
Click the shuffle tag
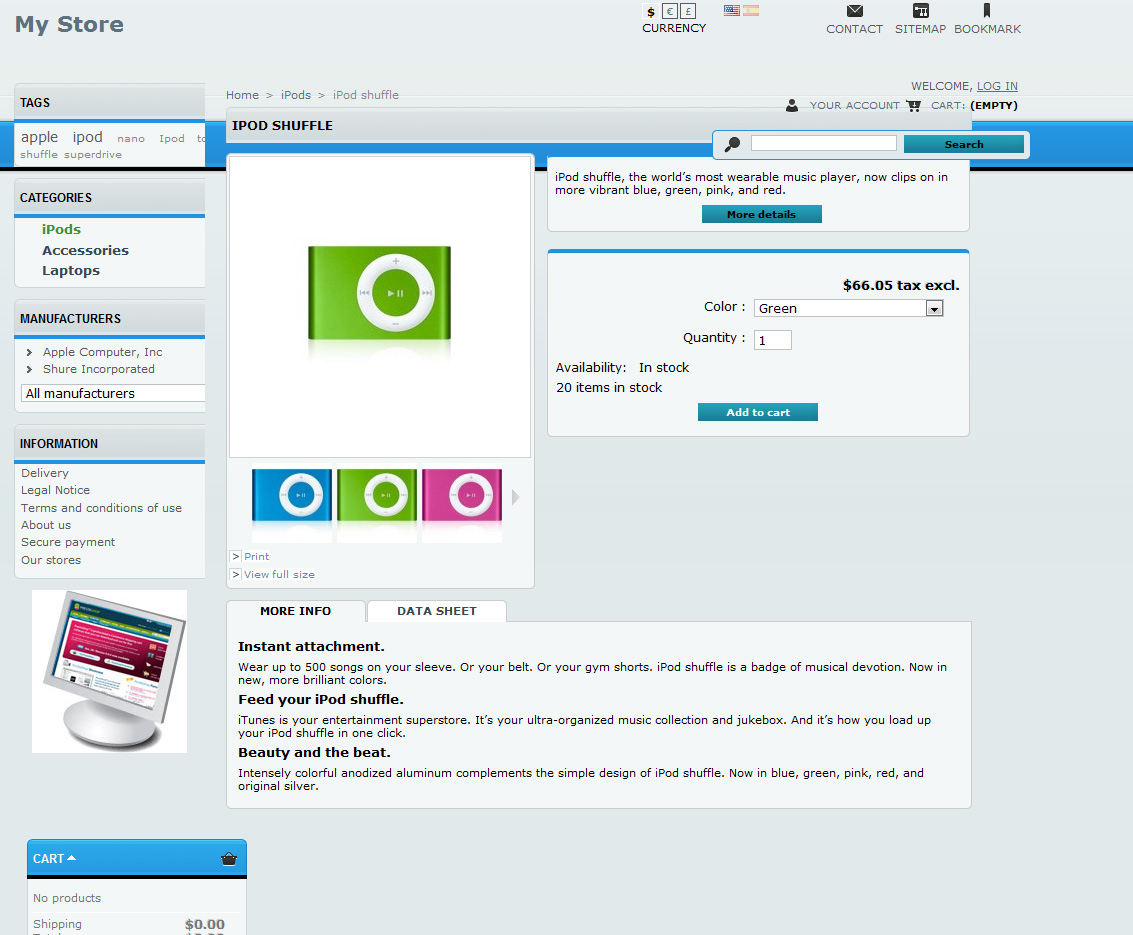pyautogui.click(x=39, y=155)
